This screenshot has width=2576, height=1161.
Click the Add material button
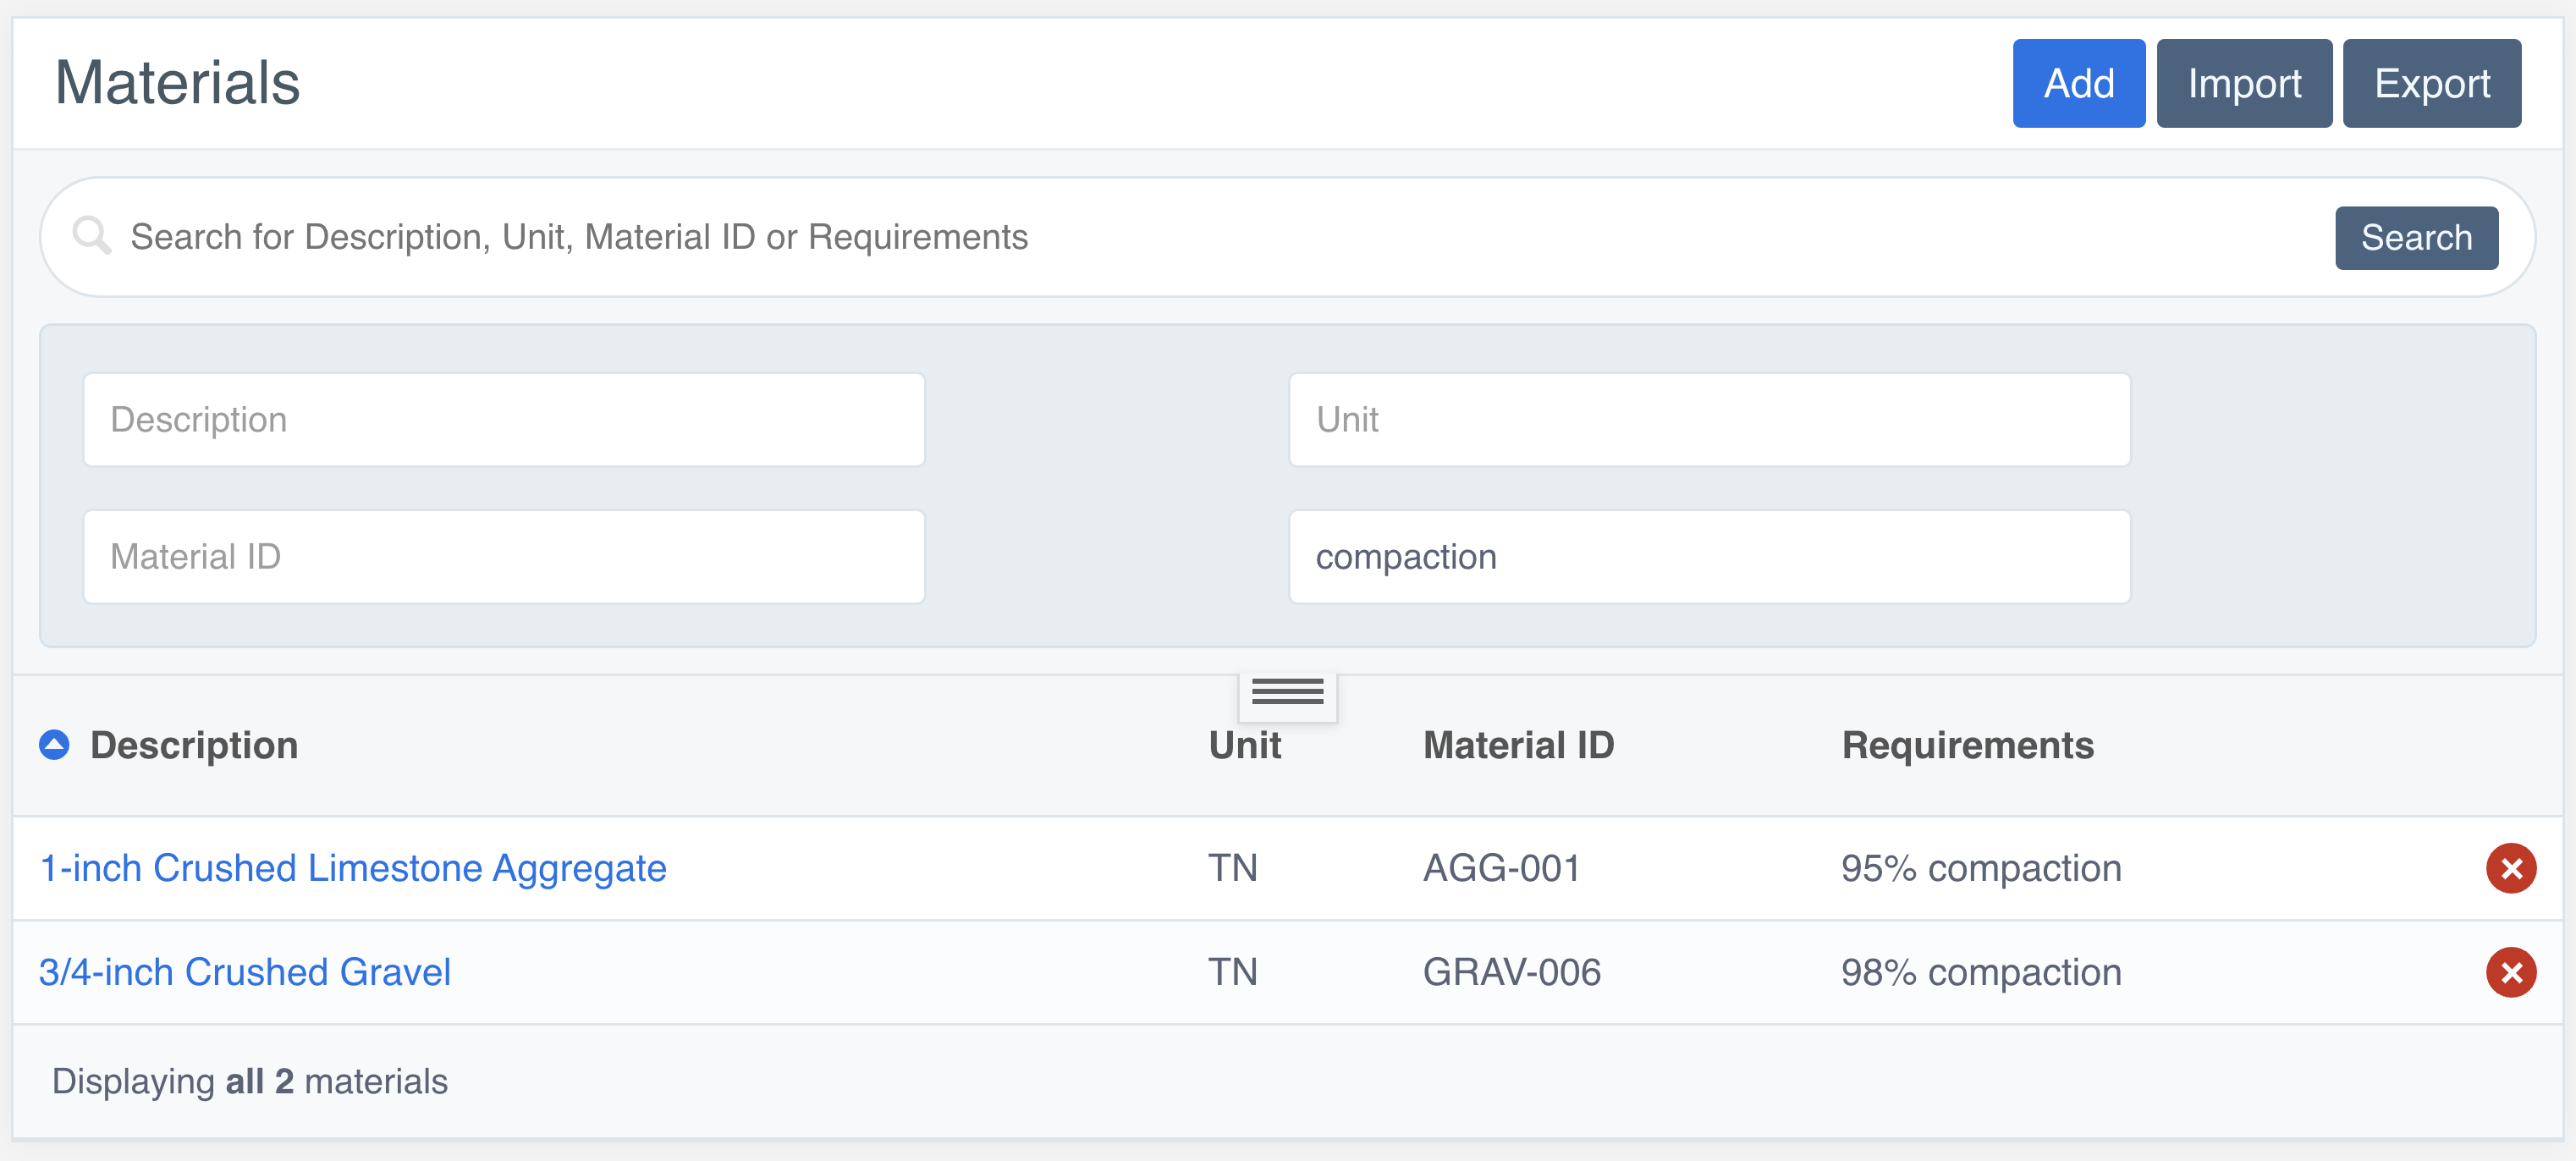pyautogui.click(x=2078, y=83)
